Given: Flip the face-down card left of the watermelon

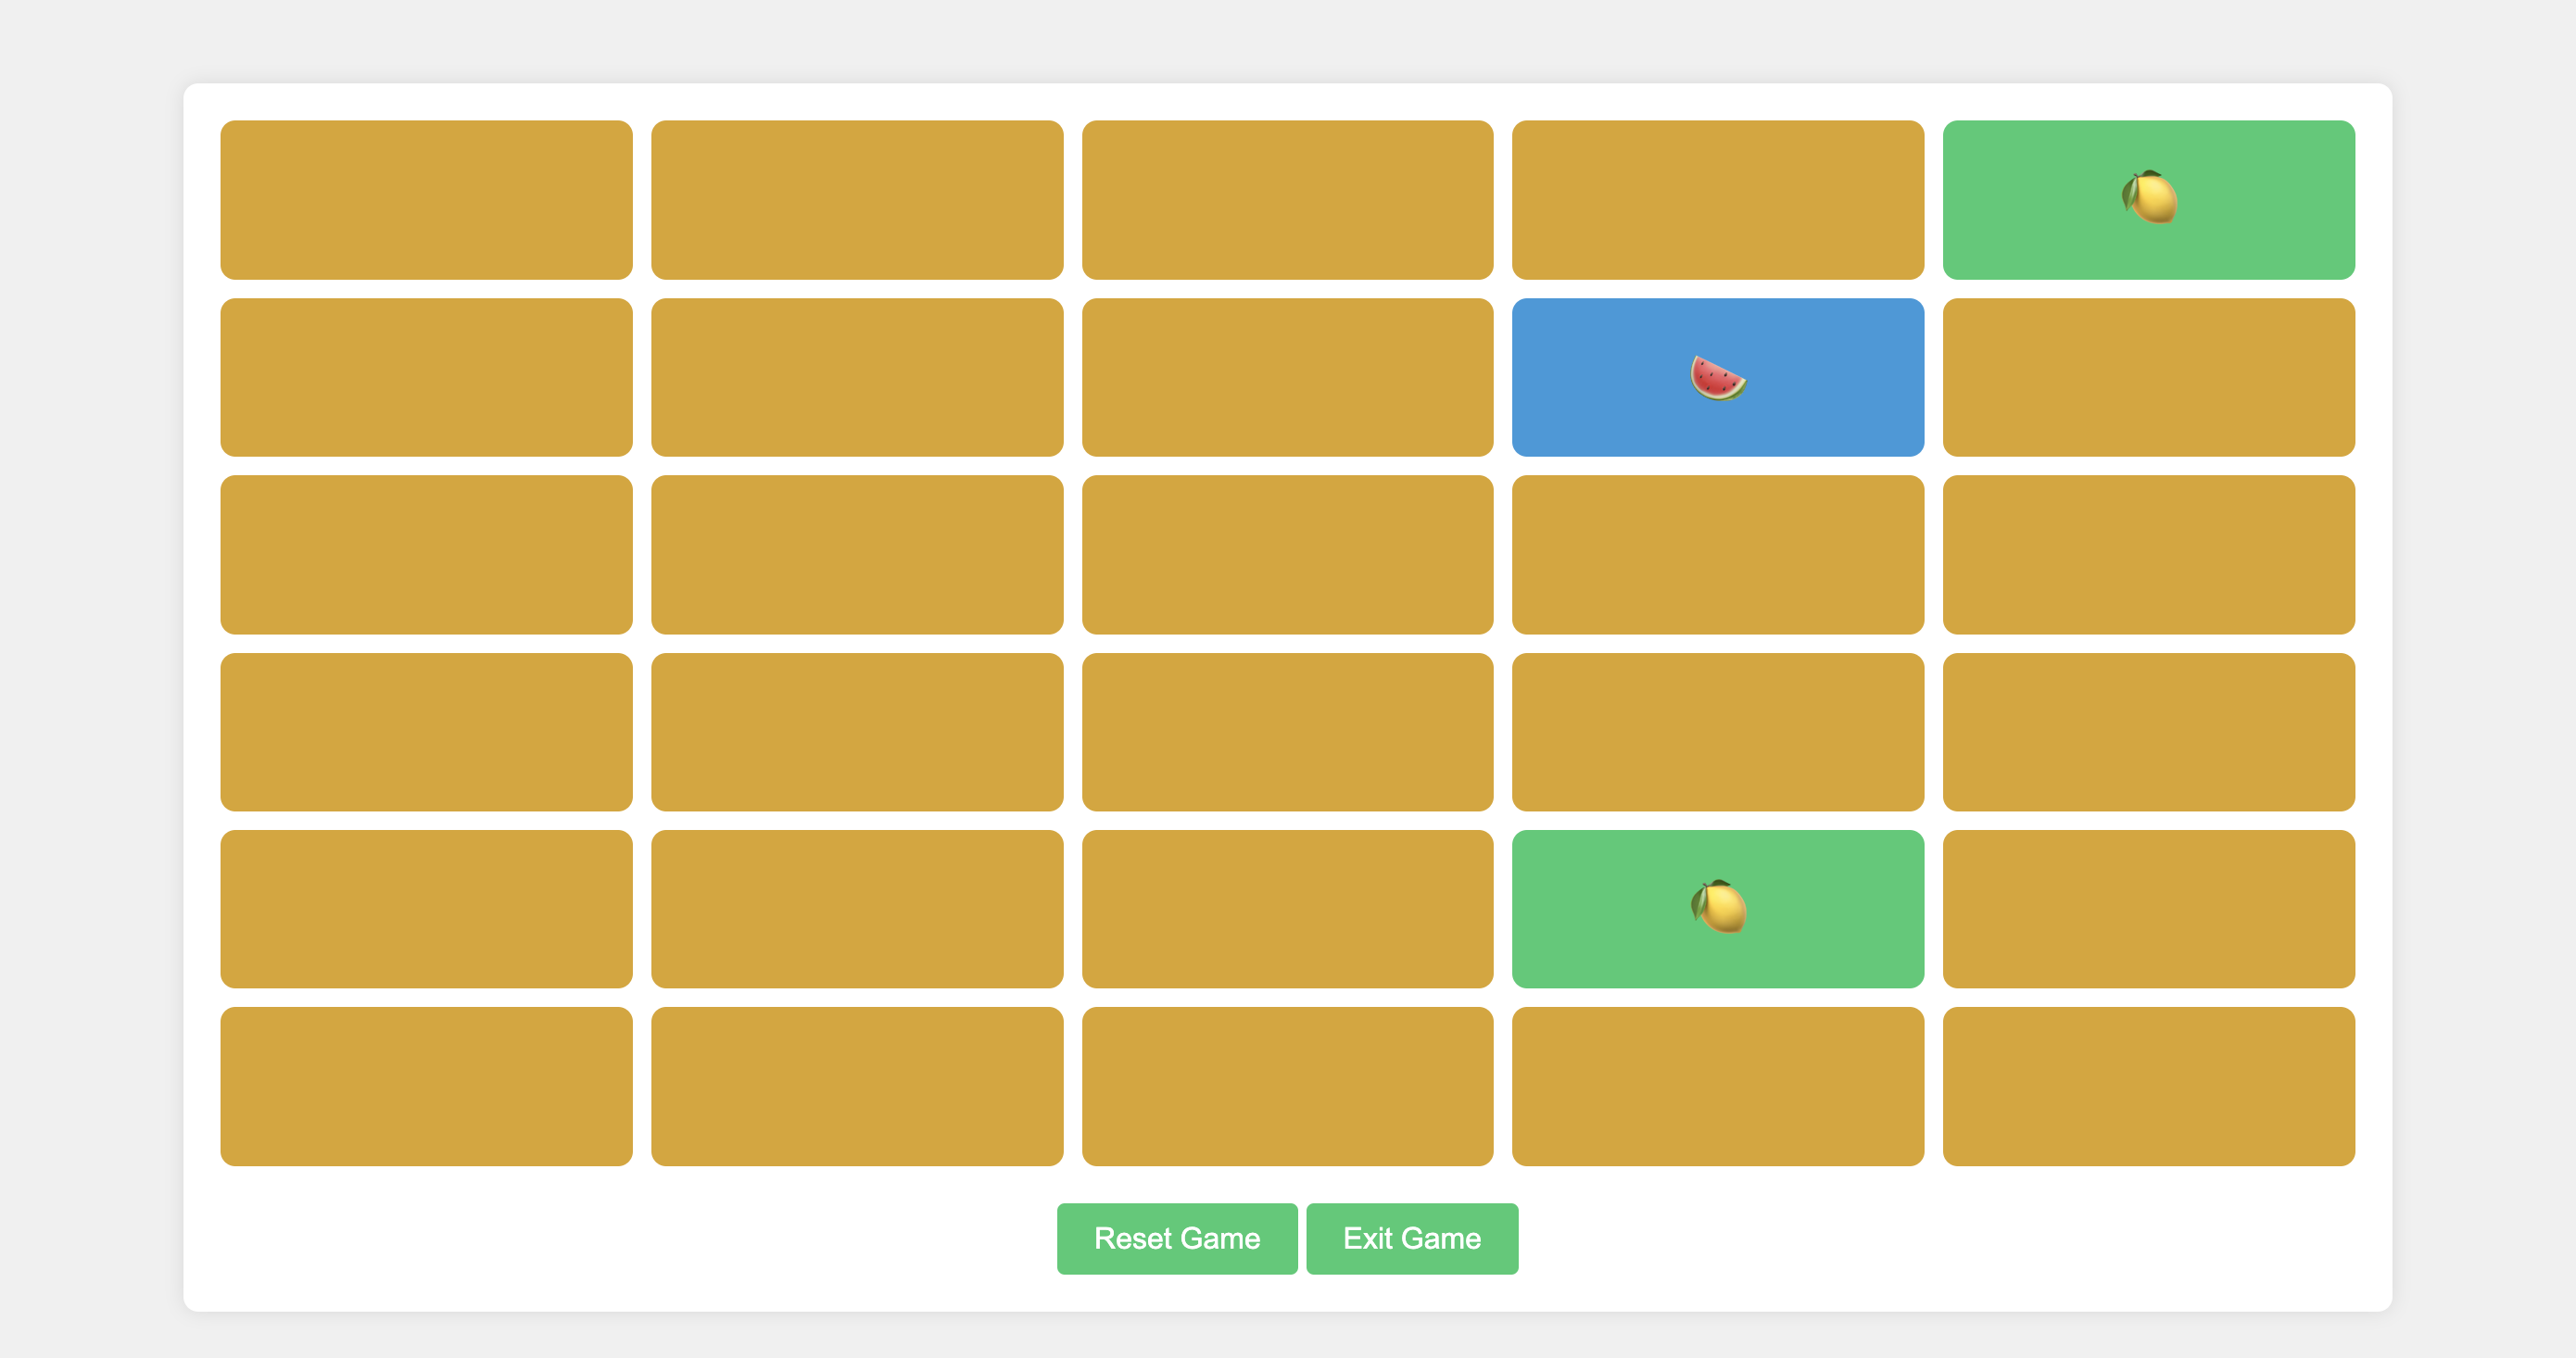Looking at the screenshot, I should click(x=1287, y=377).
